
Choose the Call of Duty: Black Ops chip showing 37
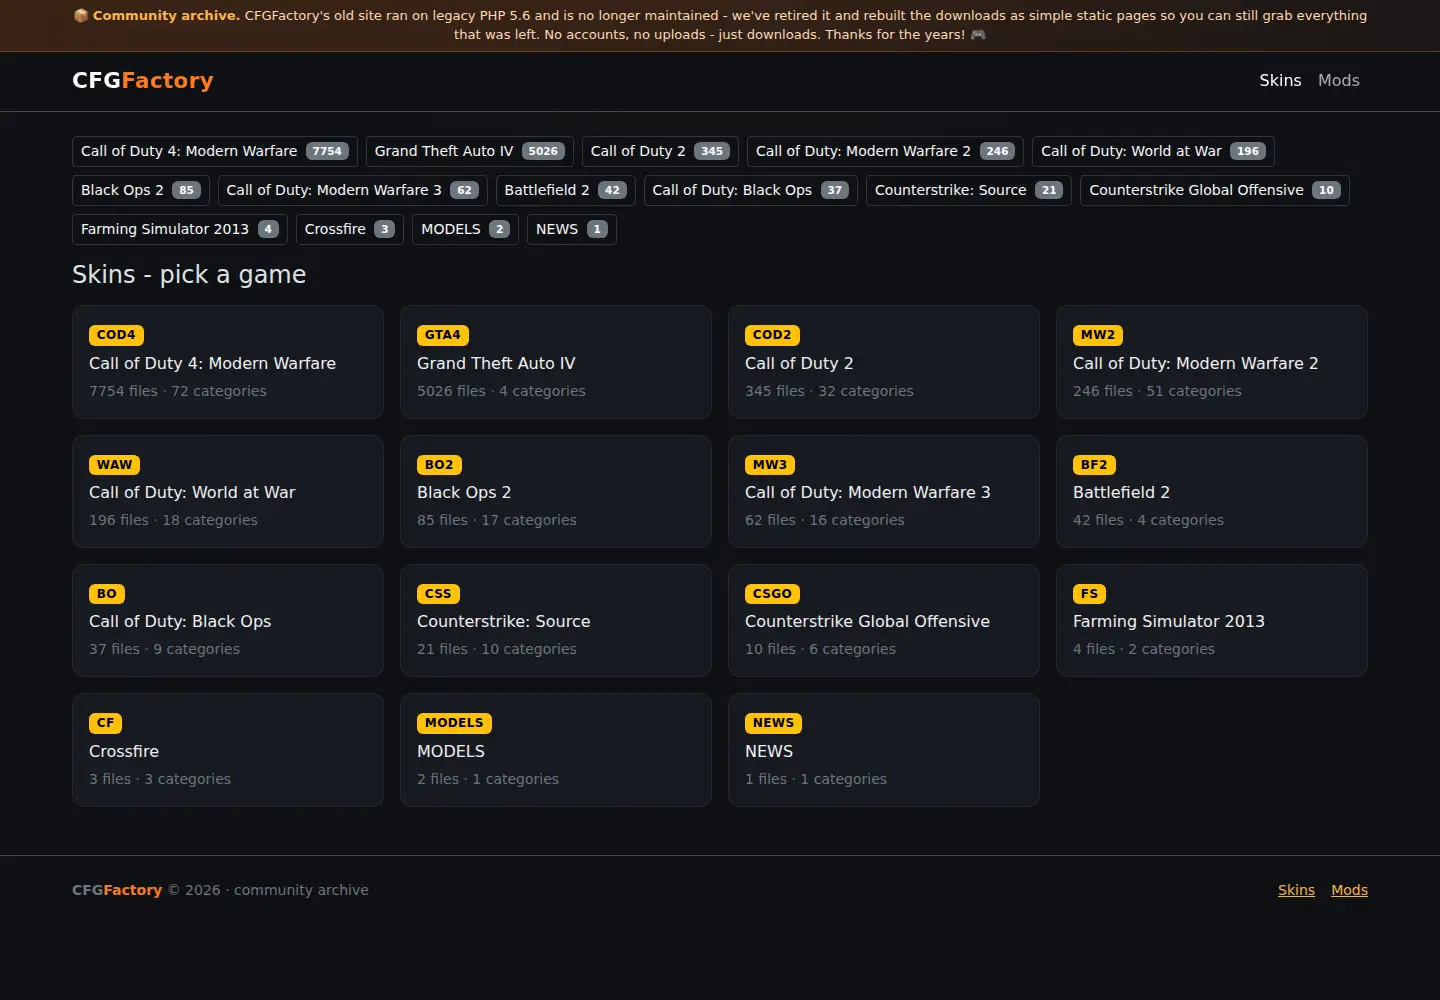click(751, 190)
